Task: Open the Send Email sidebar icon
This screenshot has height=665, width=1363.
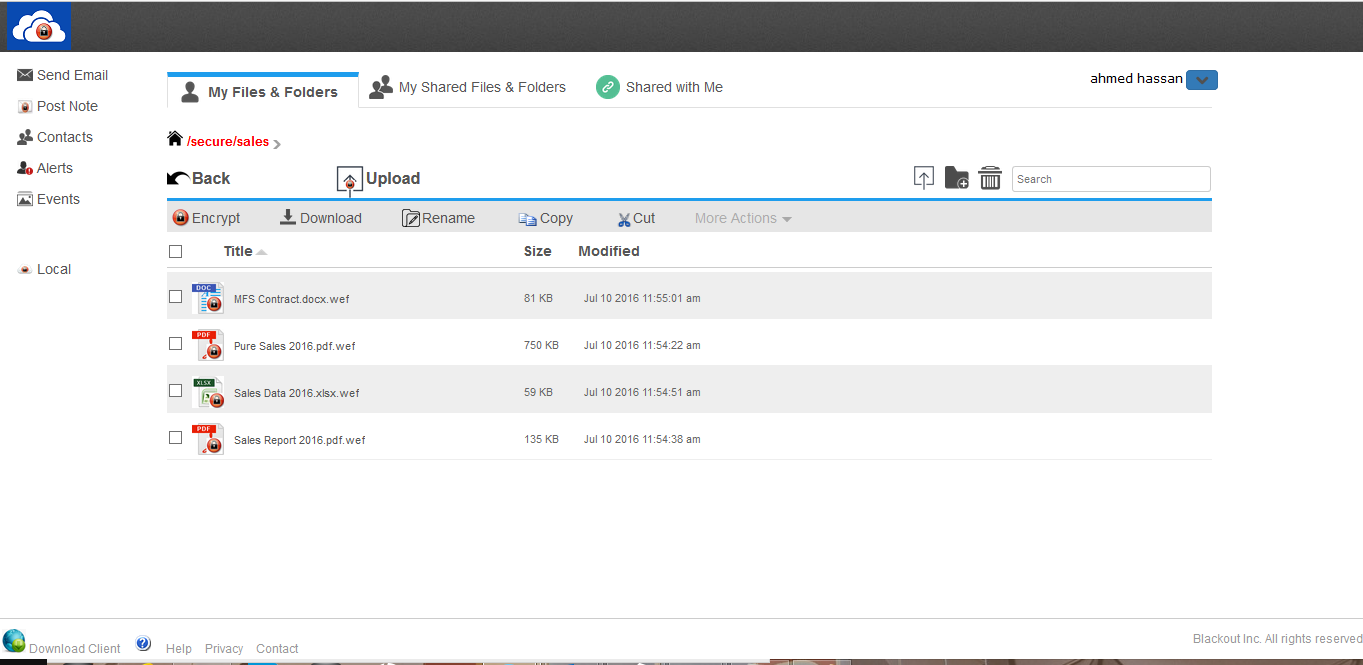Action: tap(24, 74)
